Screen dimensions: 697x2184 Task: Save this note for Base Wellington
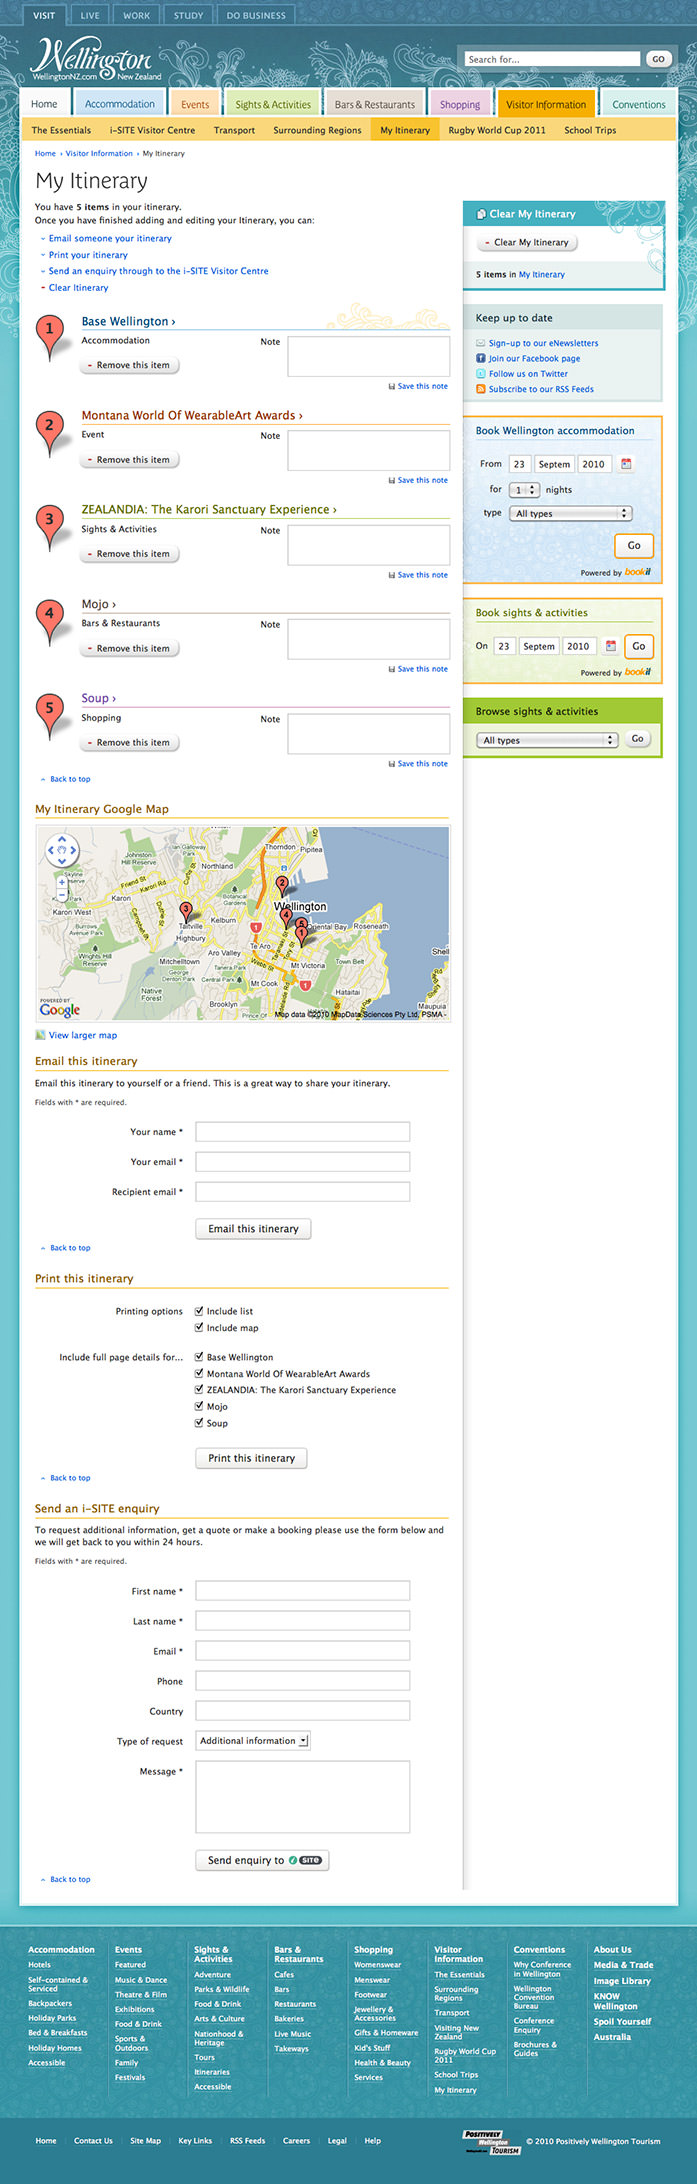point(418,386)
